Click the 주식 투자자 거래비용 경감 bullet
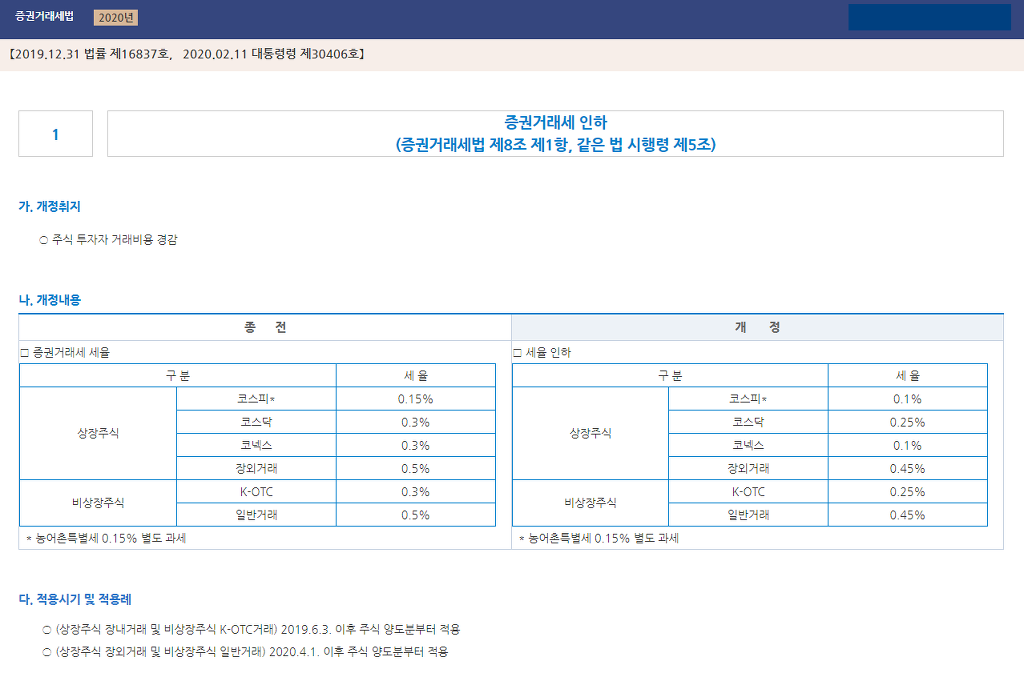 coord(108,240)
